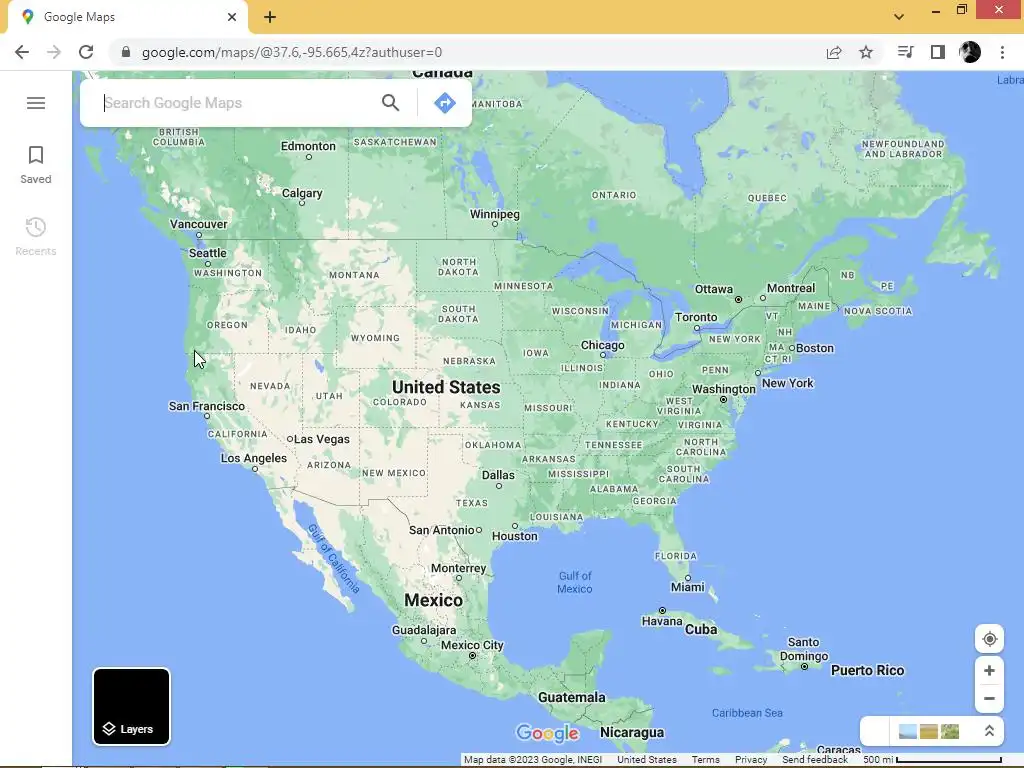This screenshot has height=768, width=1024.
Task: Share this page icon in address bar
Action: point(834,52)
